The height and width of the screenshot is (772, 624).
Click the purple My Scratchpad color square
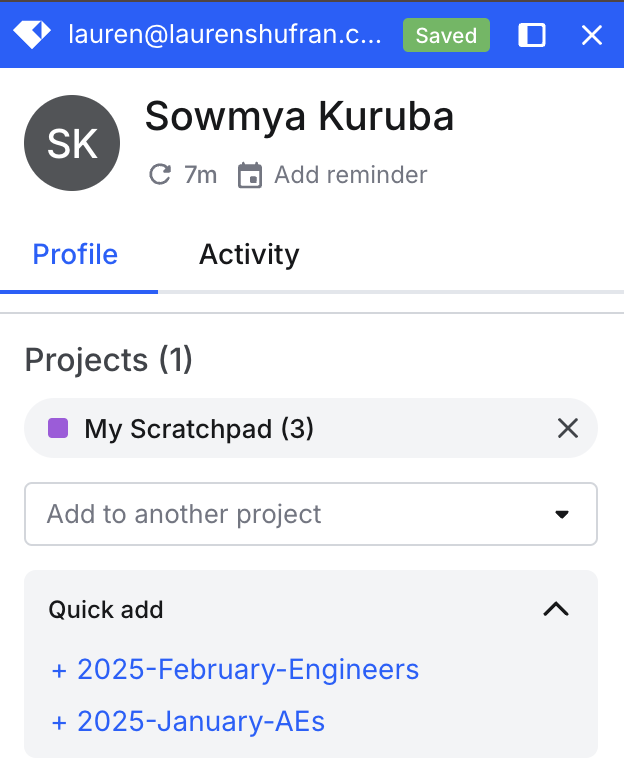click(x=58, y=428)
